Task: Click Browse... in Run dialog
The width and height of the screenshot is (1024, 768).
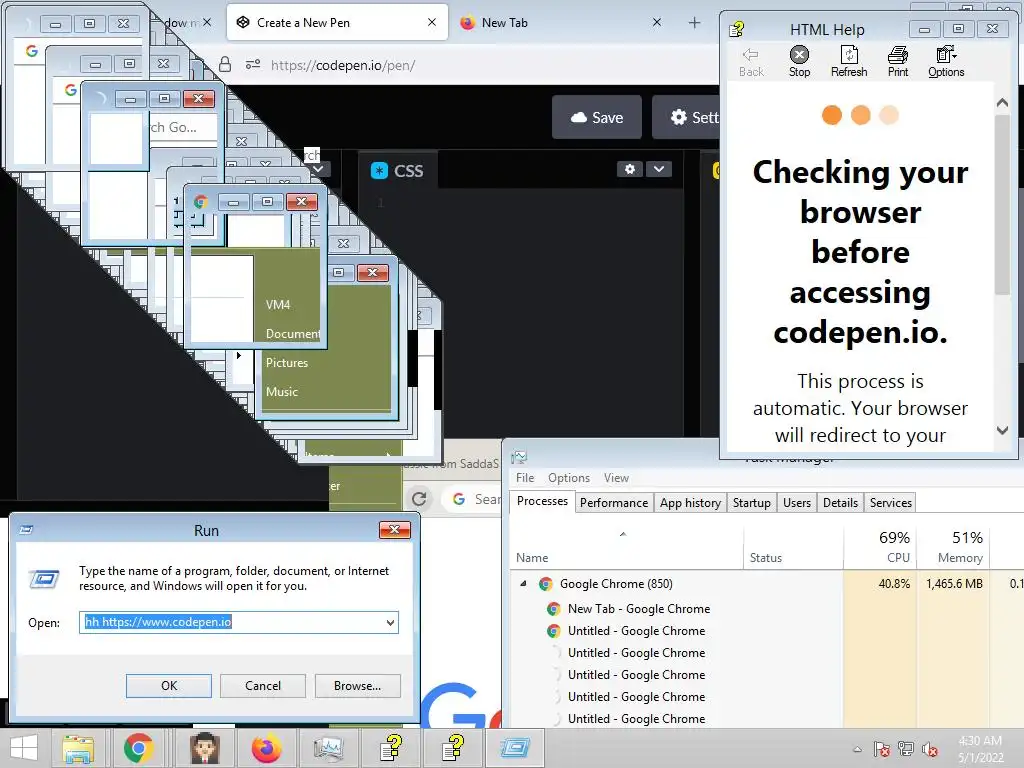Action: point(357,686)
